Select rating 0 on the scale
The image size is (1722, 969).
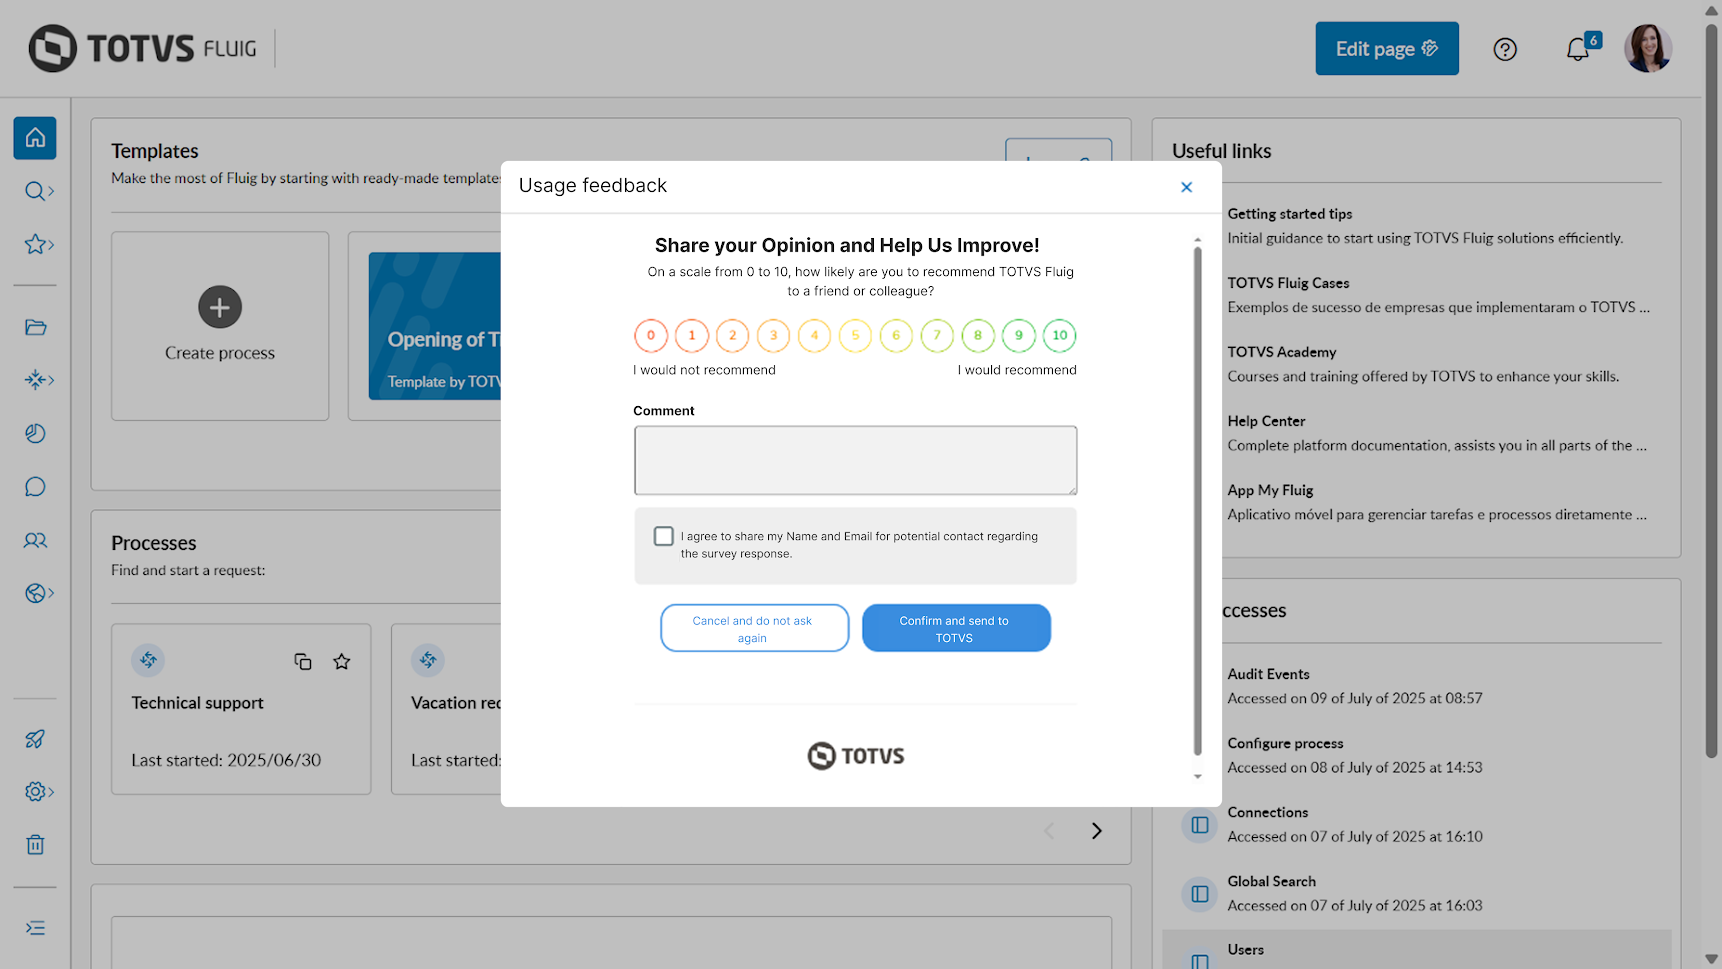tap(651, 336)
